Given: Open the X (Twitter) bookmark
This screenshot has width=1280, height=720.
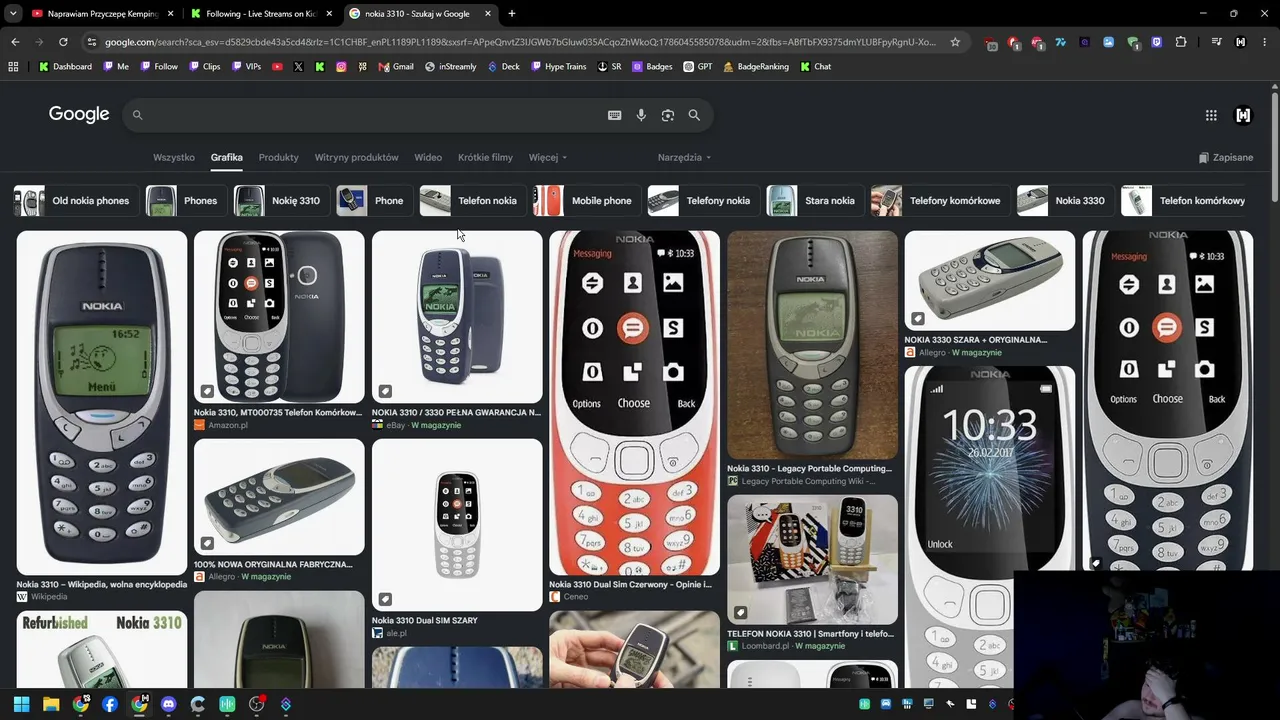Looking at the screenshot, I should 298,67.
